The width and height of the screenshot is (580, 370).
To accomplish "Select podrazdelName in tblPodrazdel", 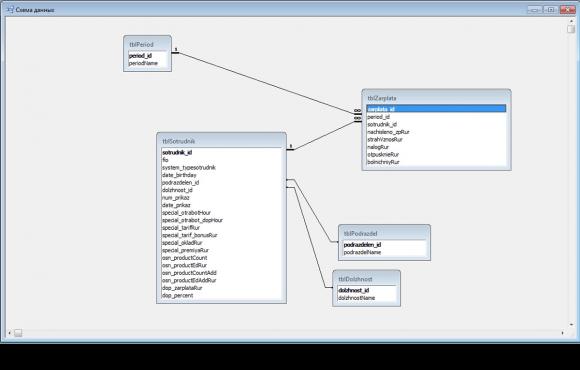I will point(384,252).
